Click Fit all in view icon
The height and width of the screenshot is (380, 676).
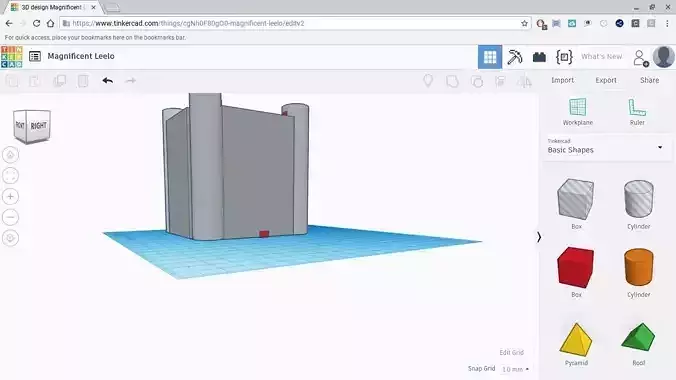(10, 176)
